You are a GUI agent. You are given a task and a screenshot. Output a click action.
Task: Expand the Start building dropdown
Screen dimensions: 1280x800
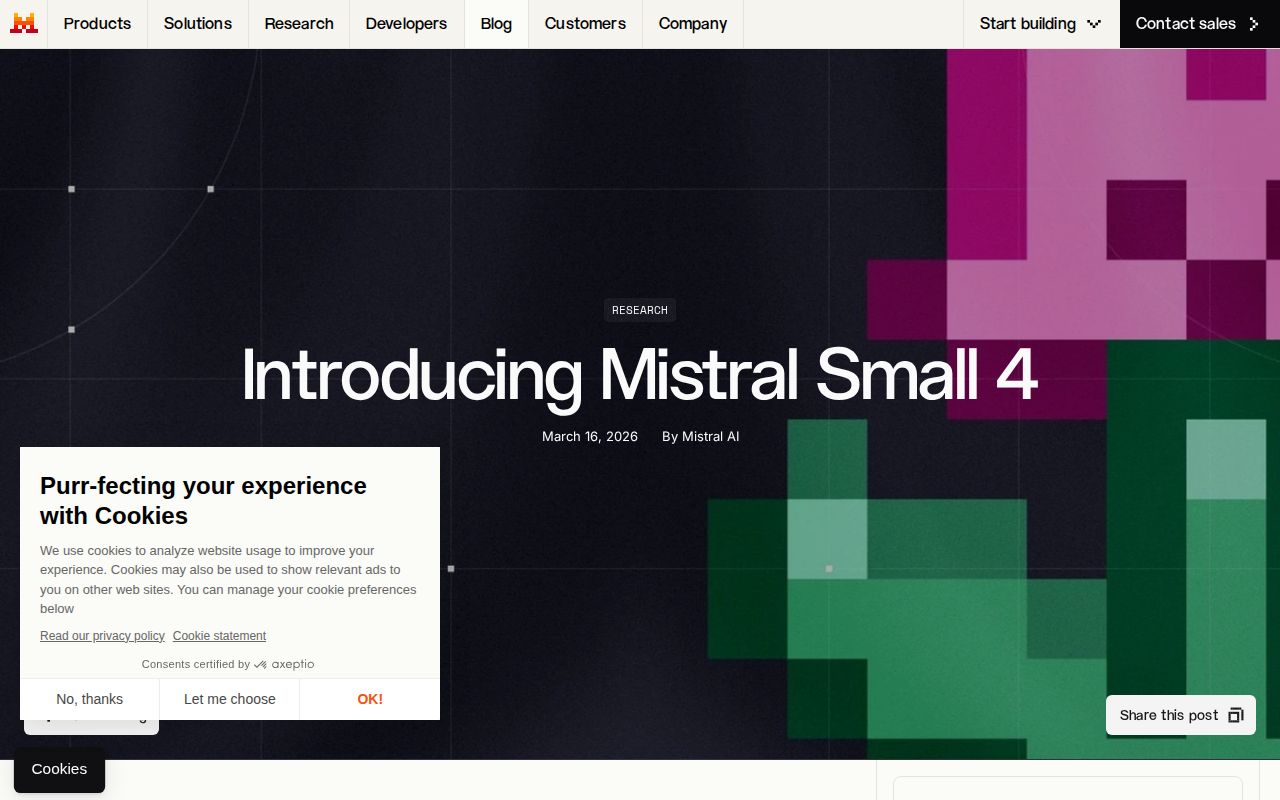1041,23
